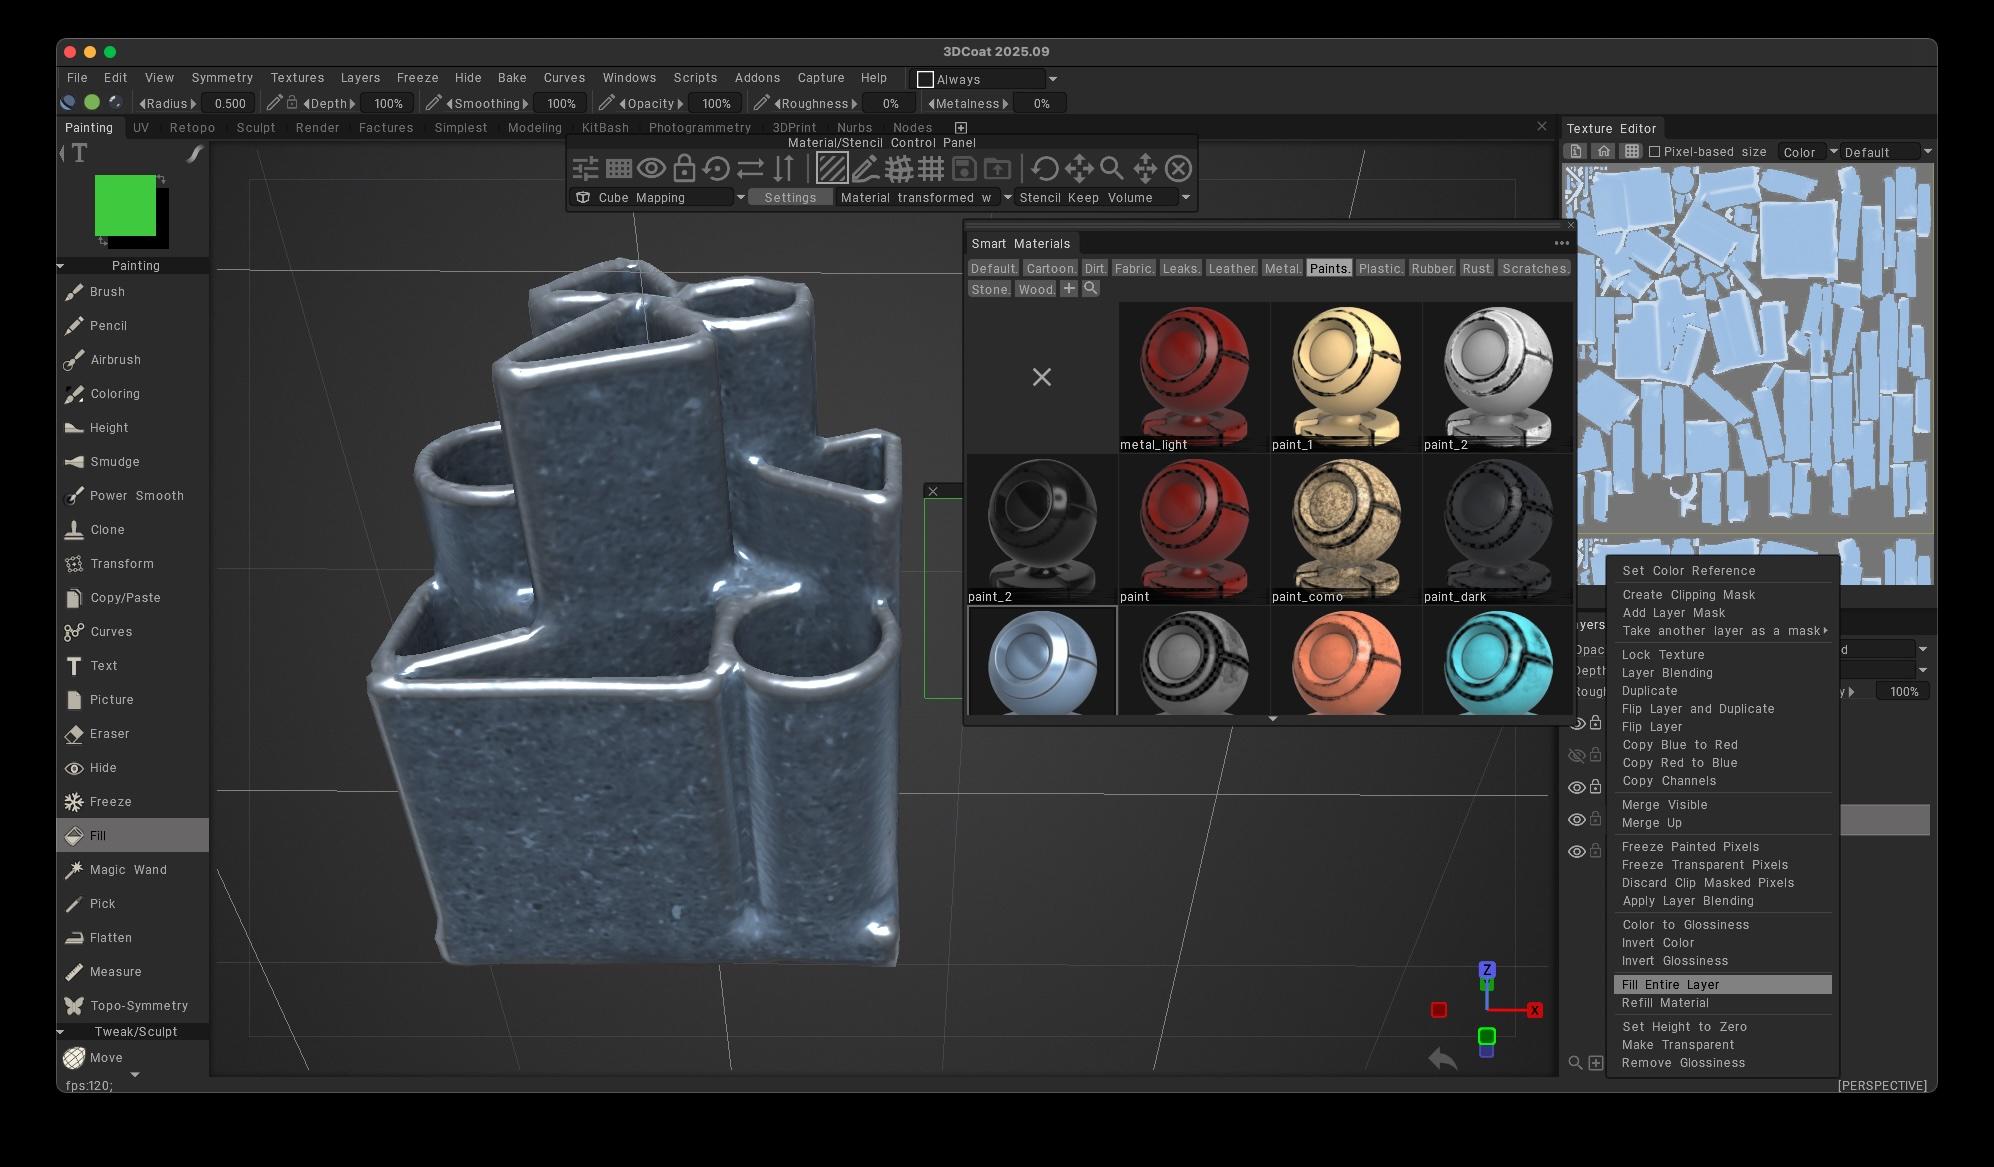Choose Fill Entire Layer from context menu
The image size is (1994, 1167).
click(x=1670, y=985)
